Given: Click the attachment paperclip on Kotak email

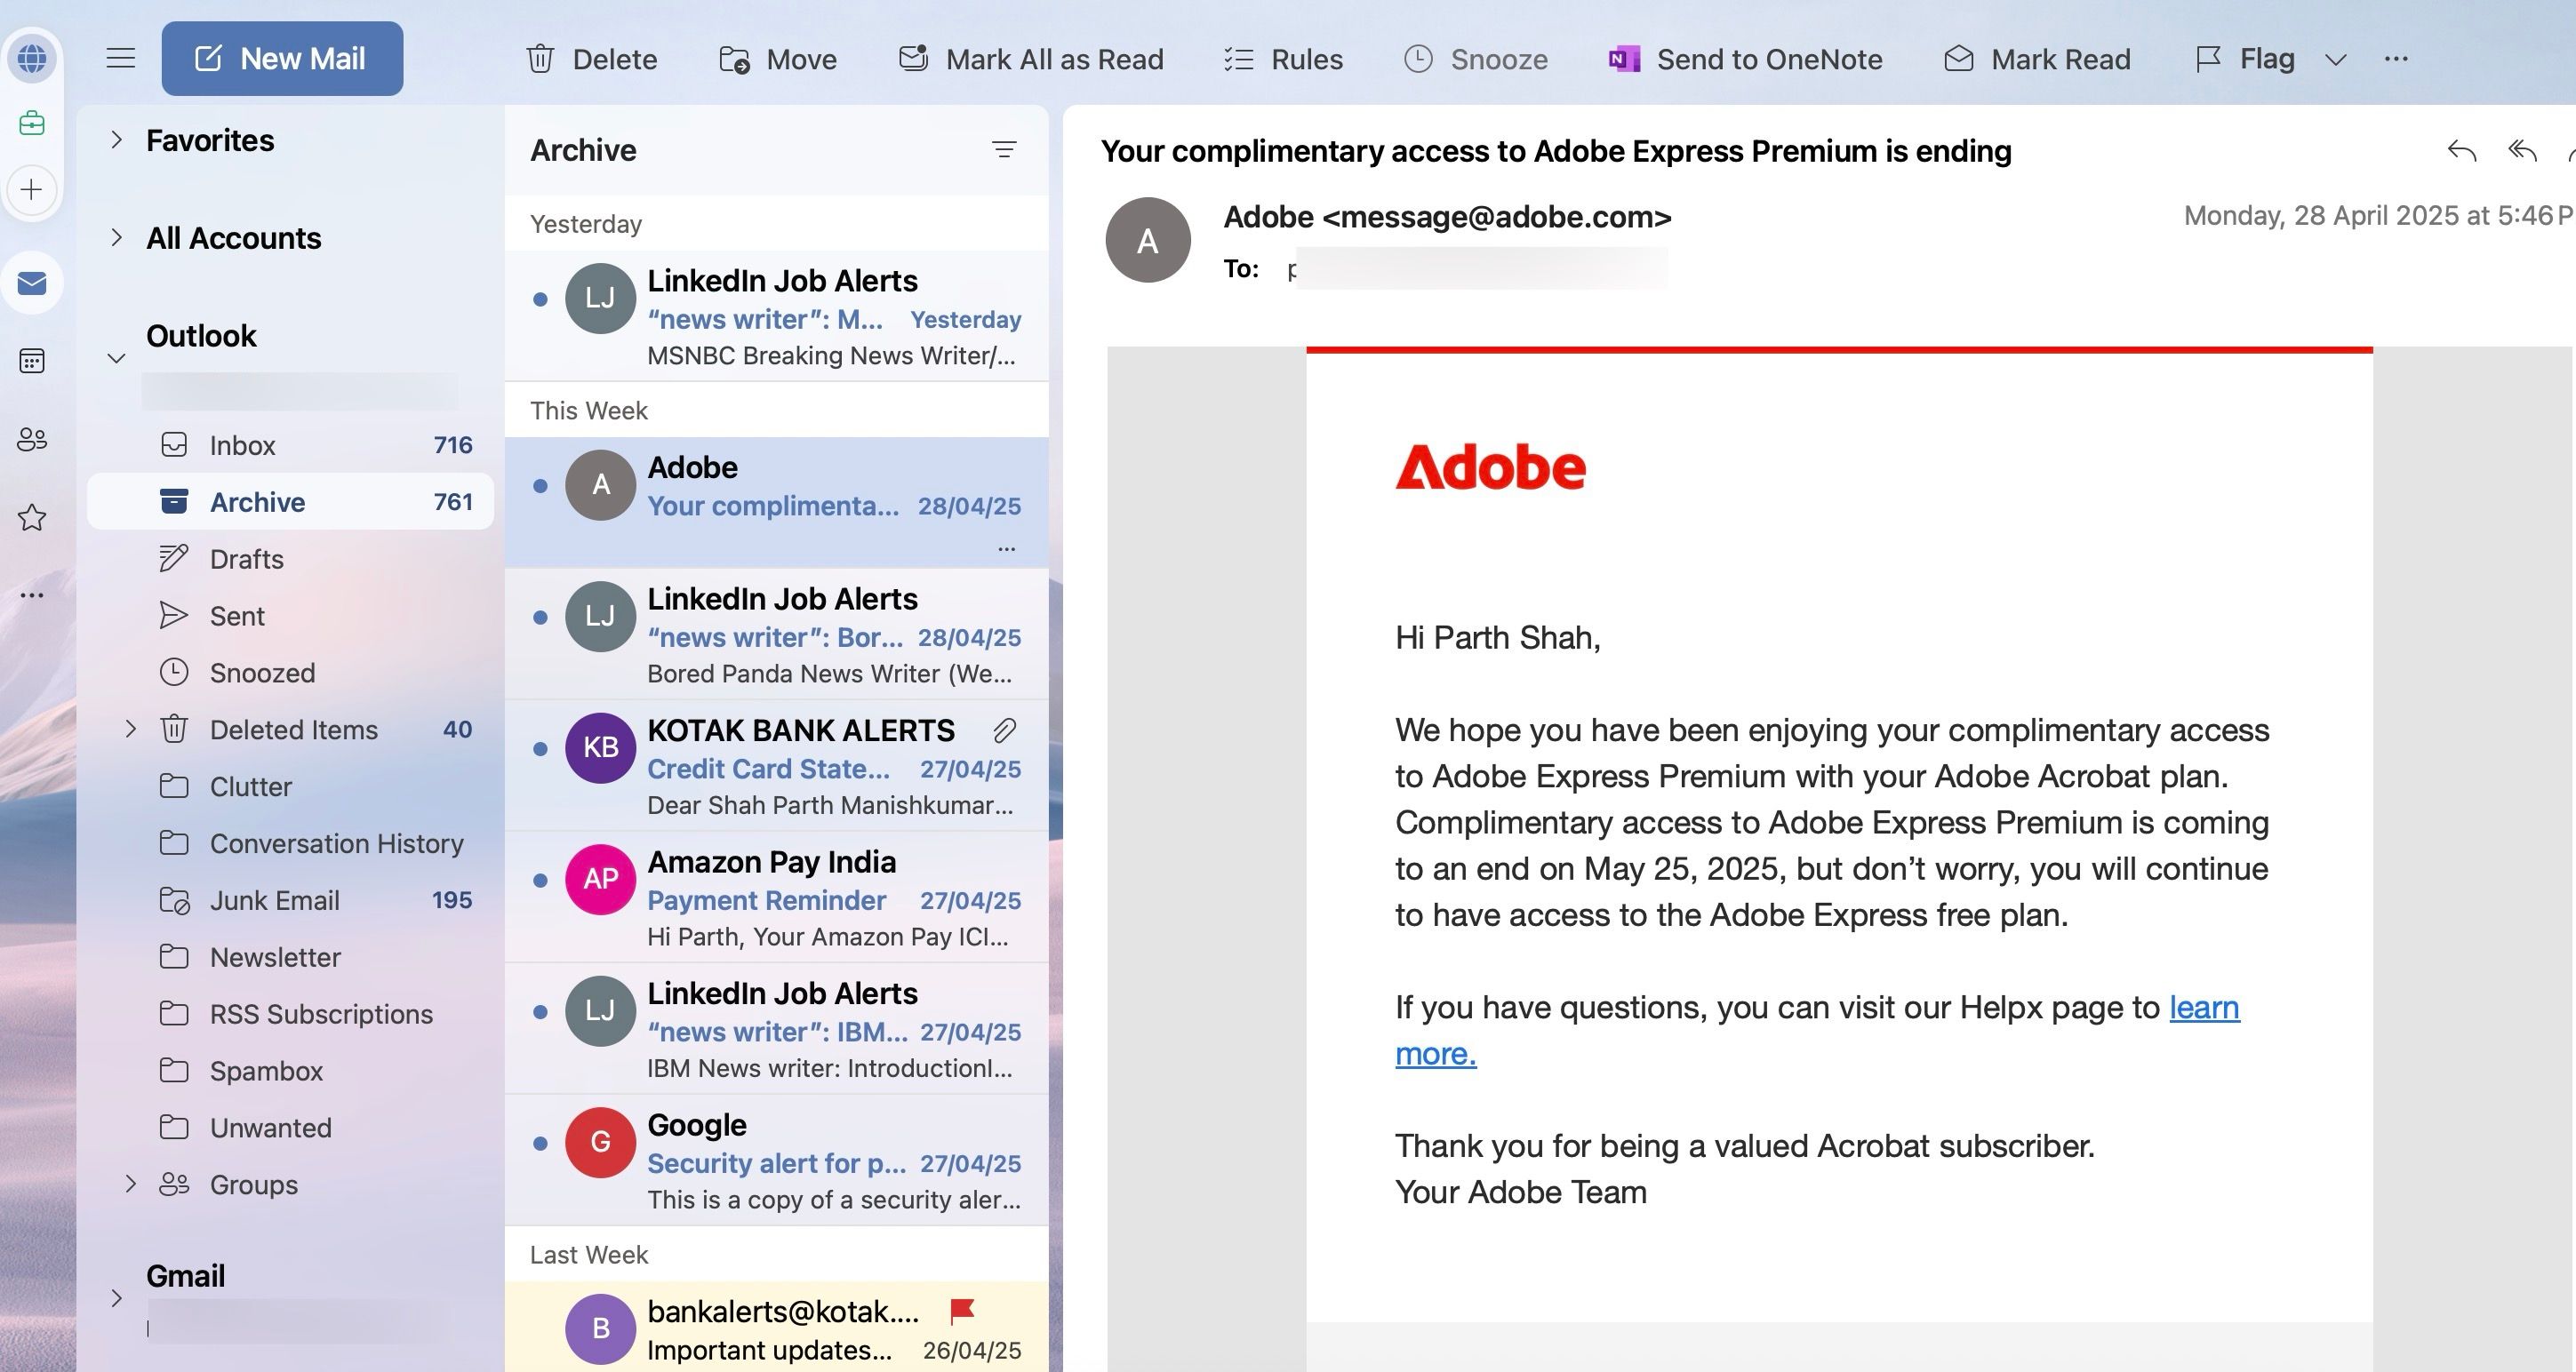Looking at the screenshot, I should pyautogui.click(x=1005, y=731).
